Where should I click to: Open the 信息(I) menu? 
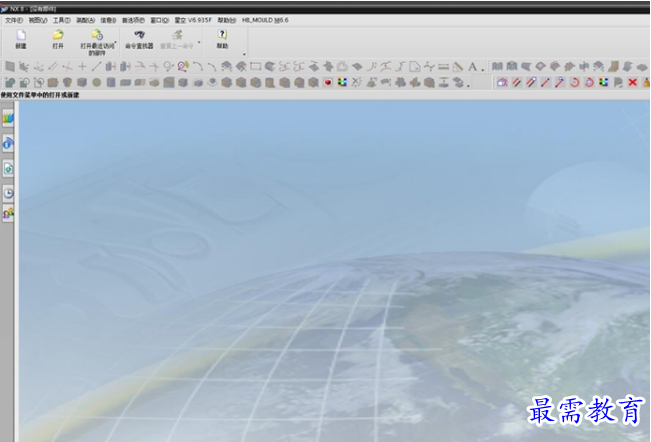tap(108, 20)
